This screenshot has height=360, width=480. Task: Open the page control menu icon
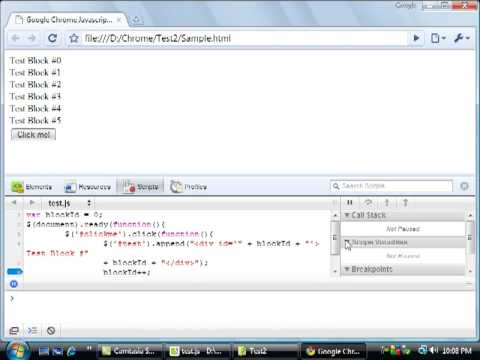[438, 38]
